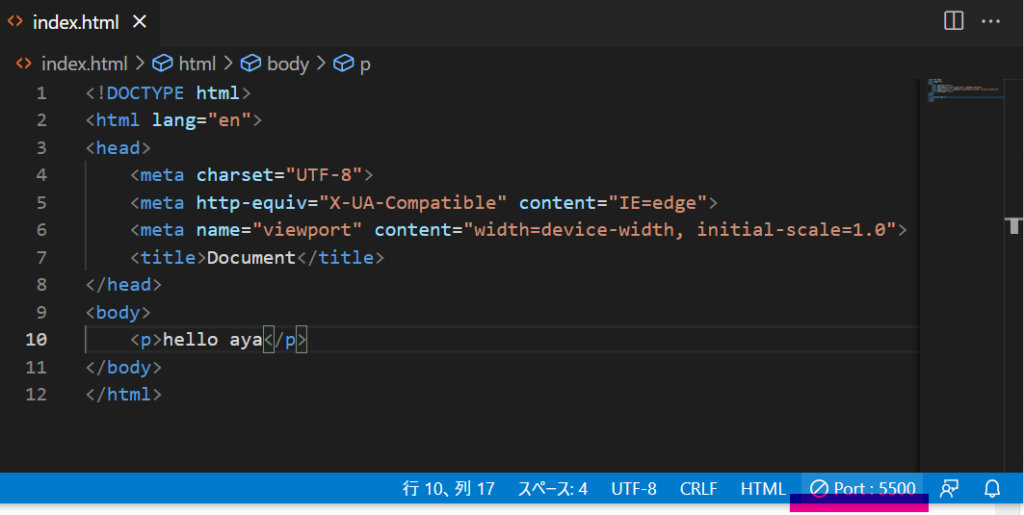Click the html symbol icon in breadcrumb
This screenshot has height=515, width=1024.
pyautogui.click(x=163, y=64)
